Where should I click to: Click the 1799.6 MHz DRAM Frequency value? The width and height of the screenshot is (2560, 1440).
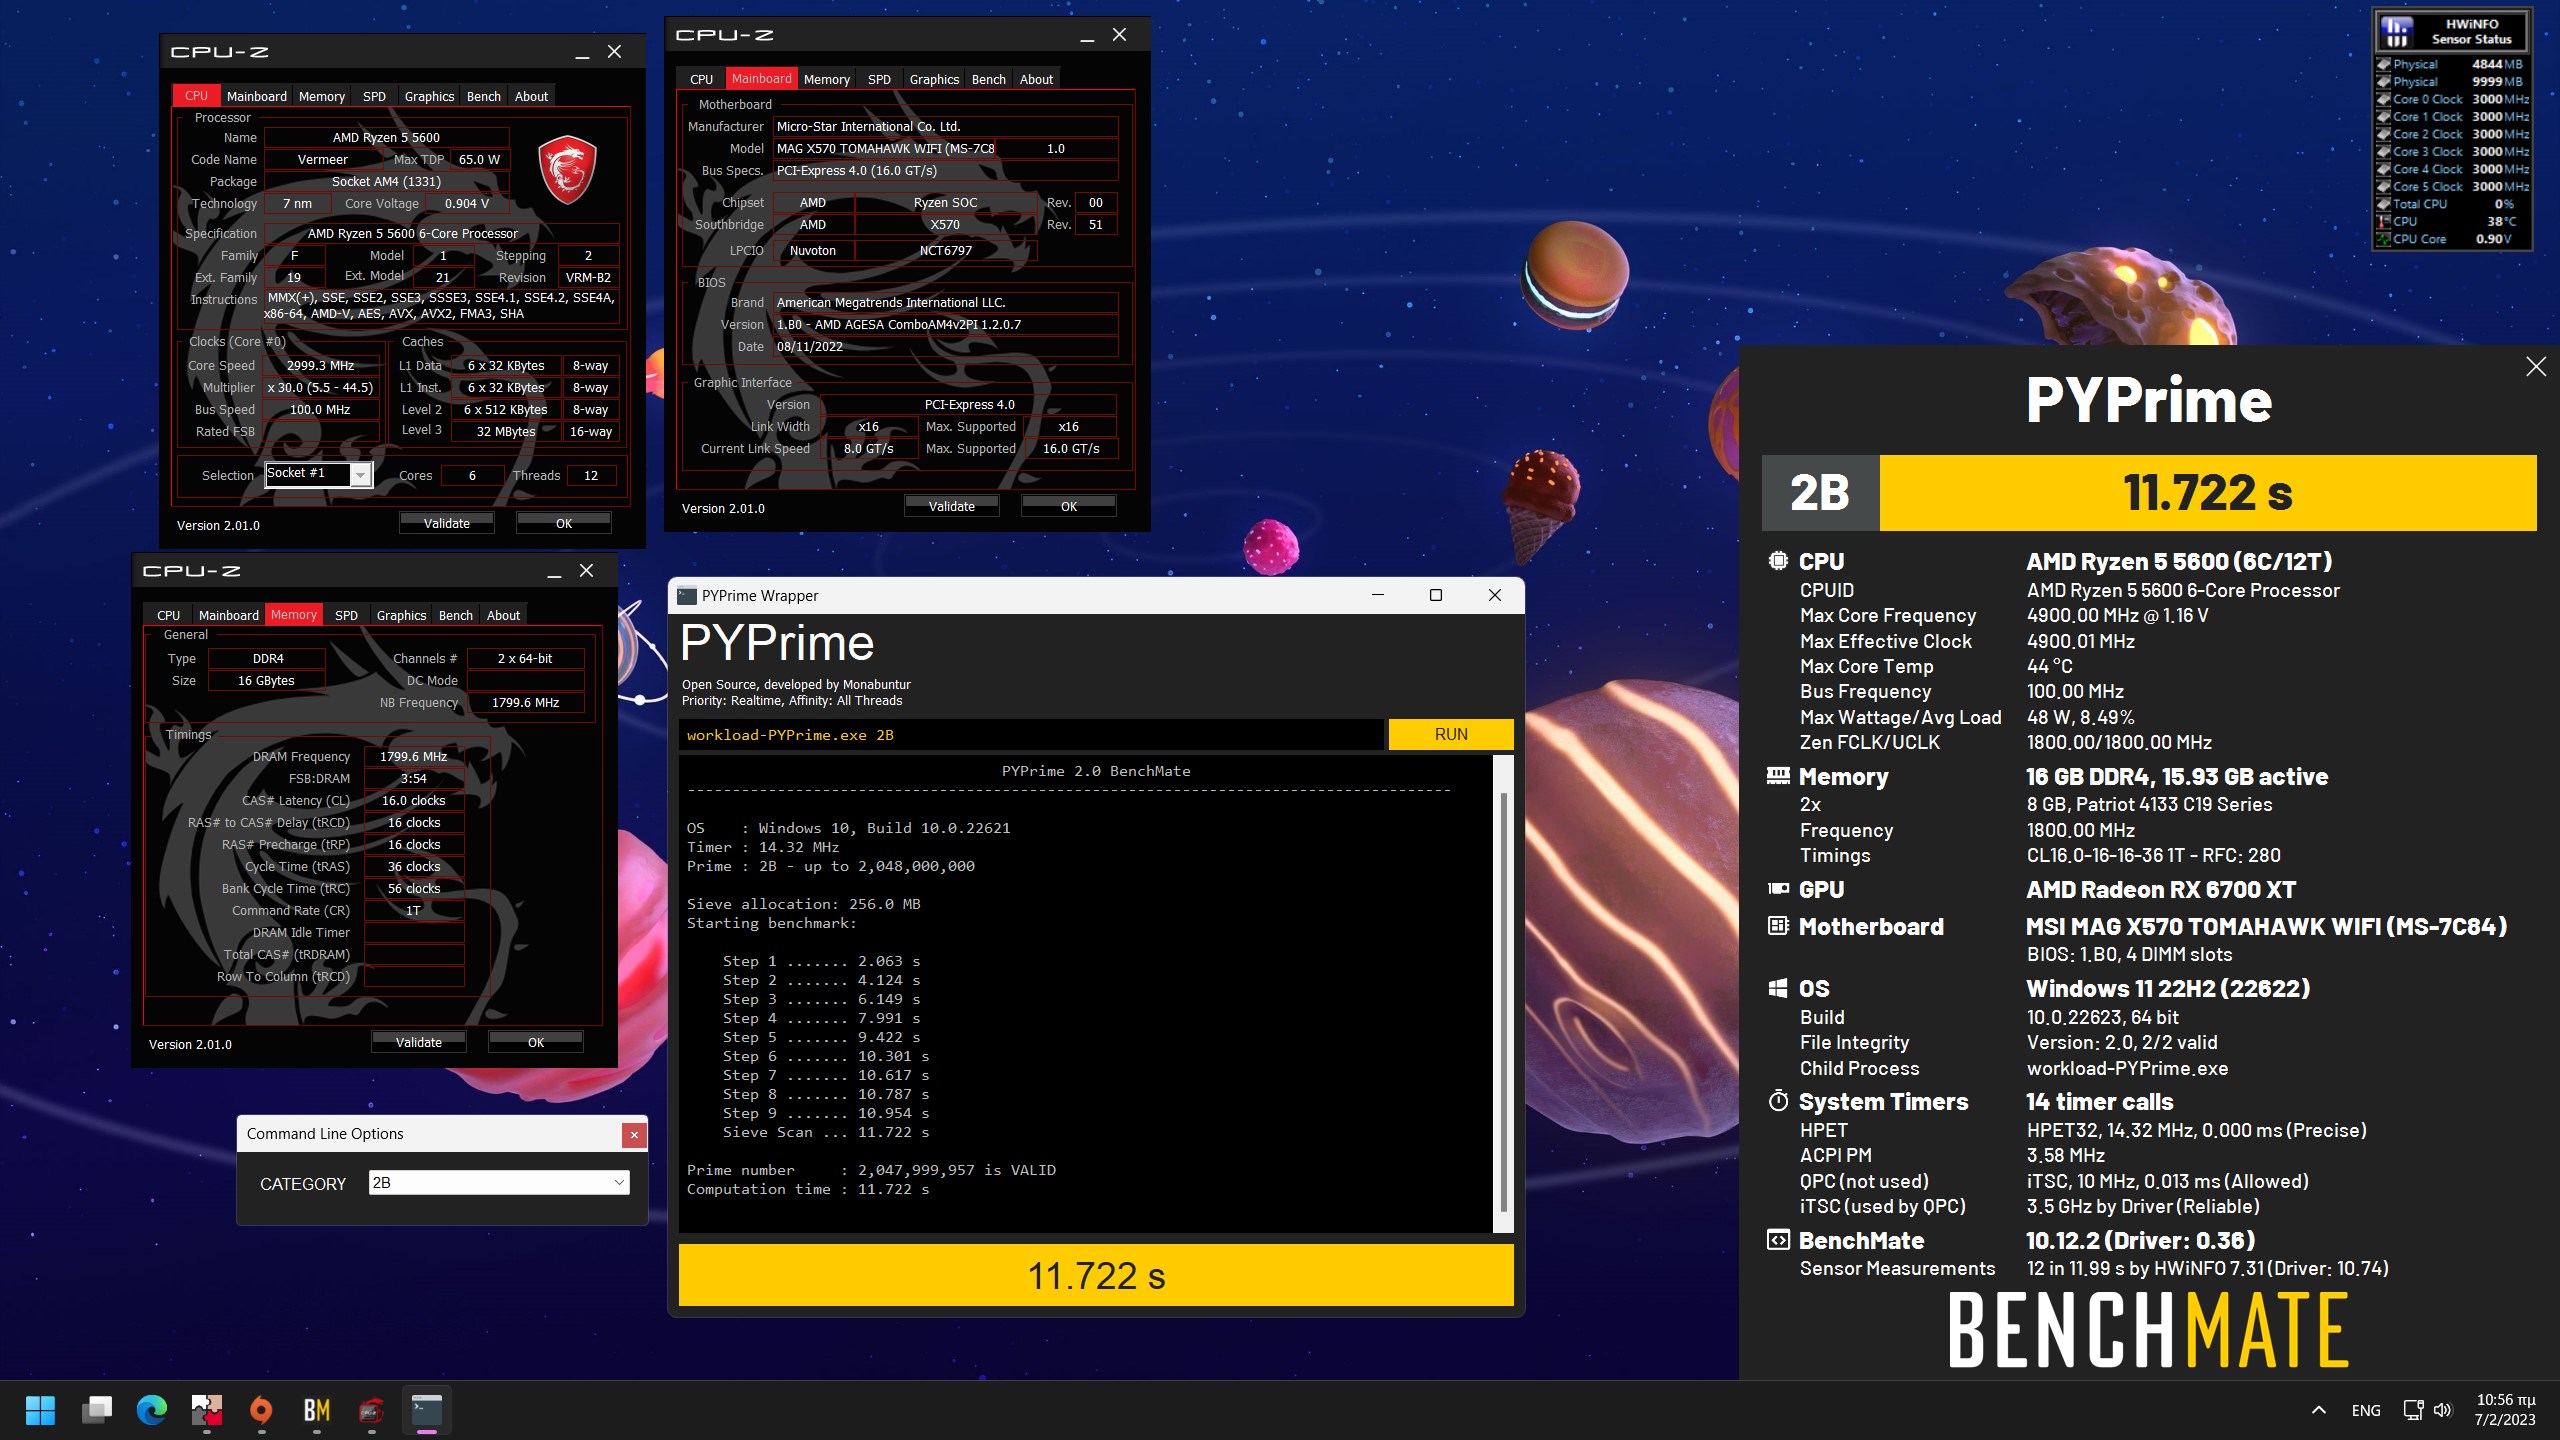(413, 756)
